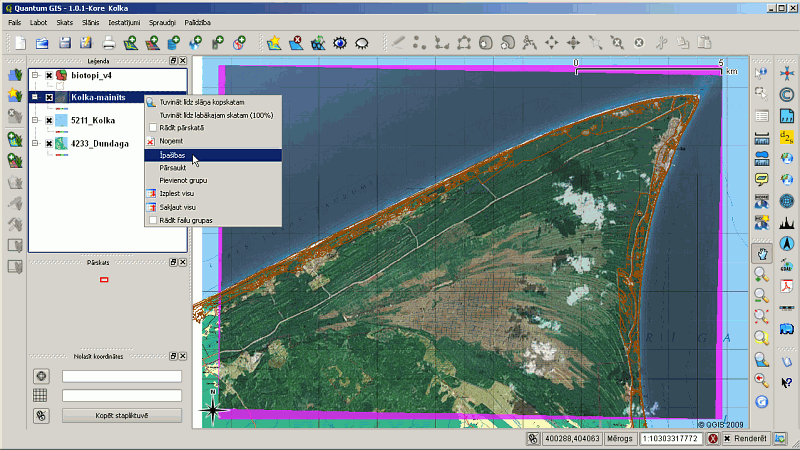Close the Leģenda panel
This screenshot has width=800, height=450.
click(x=183, y=61)
